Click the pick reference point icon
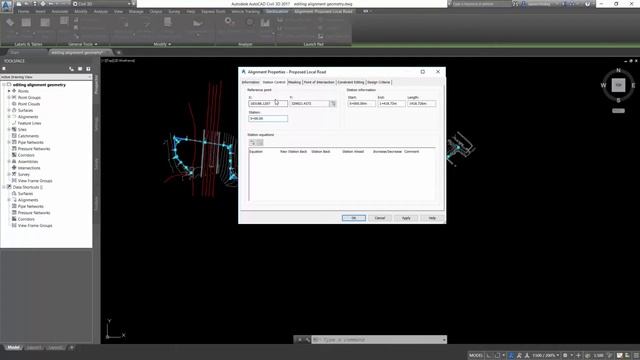This screenshot has height=360, width=640. [333, 104]
